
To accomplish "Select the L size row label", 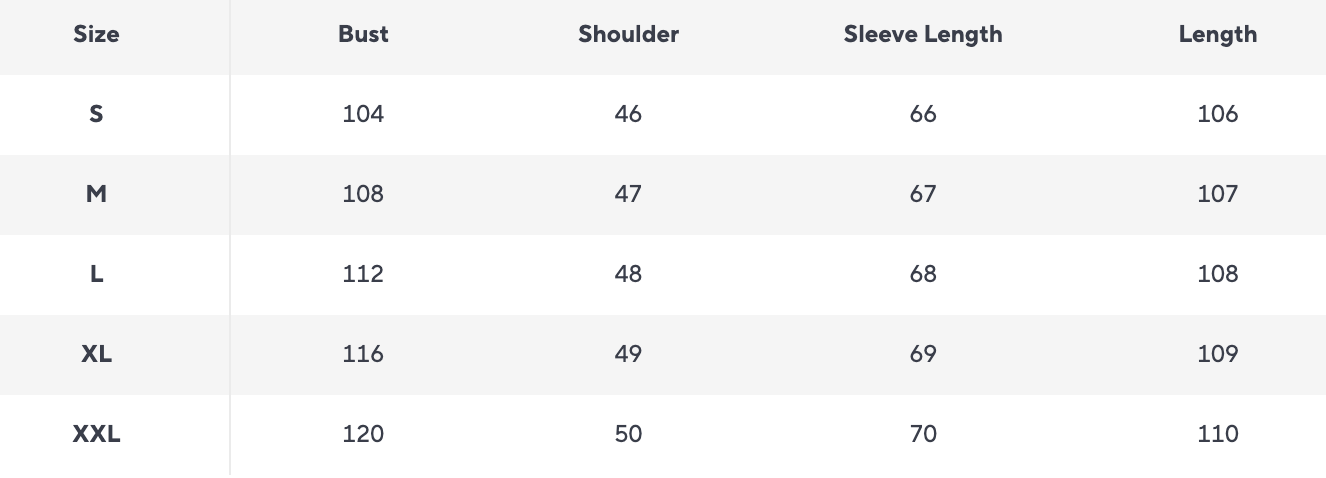I will click(x=96, y=274).
